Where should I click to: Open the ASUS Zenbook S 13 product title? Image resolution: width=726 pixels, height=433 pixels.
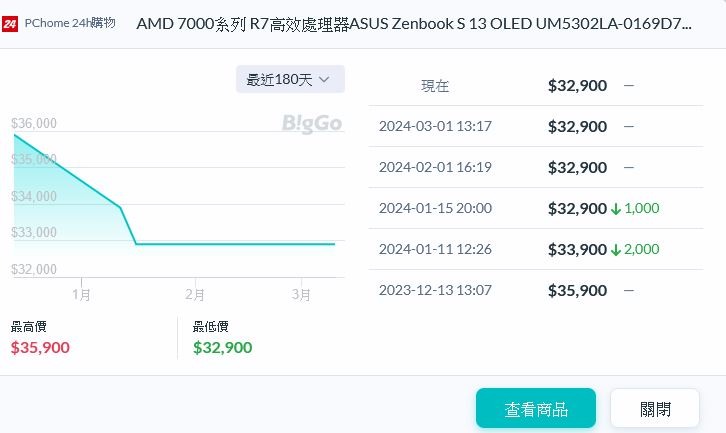[414, 24]
